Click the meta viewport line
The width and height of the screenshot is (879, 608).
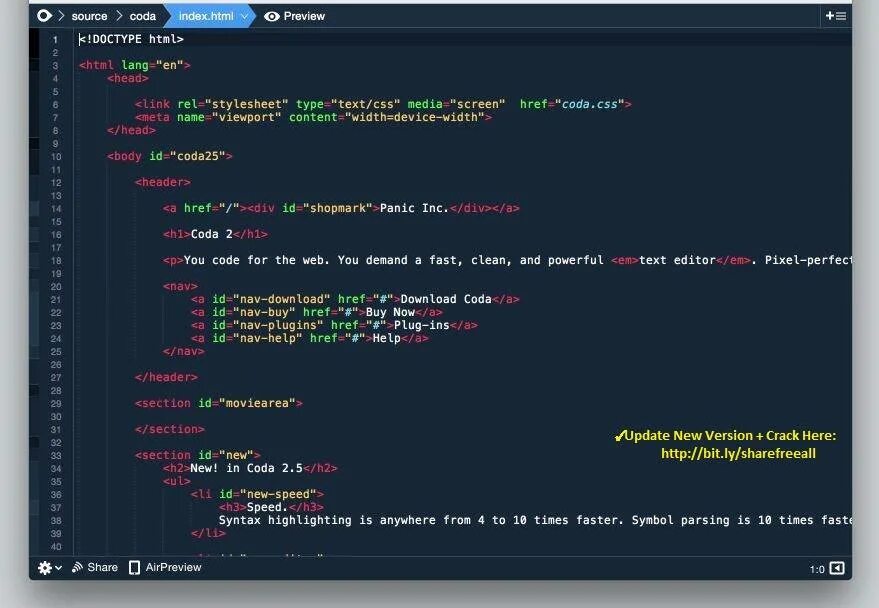point(313,117)
